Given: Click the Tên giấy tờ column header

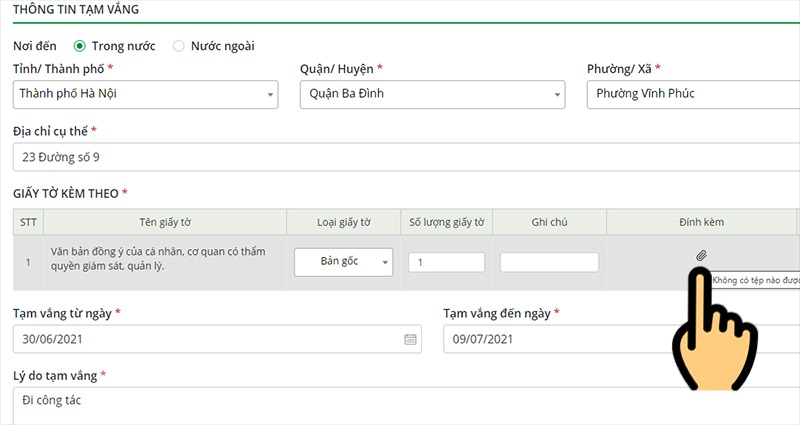Looking at the screenshot, I should (x=165, y=222).
